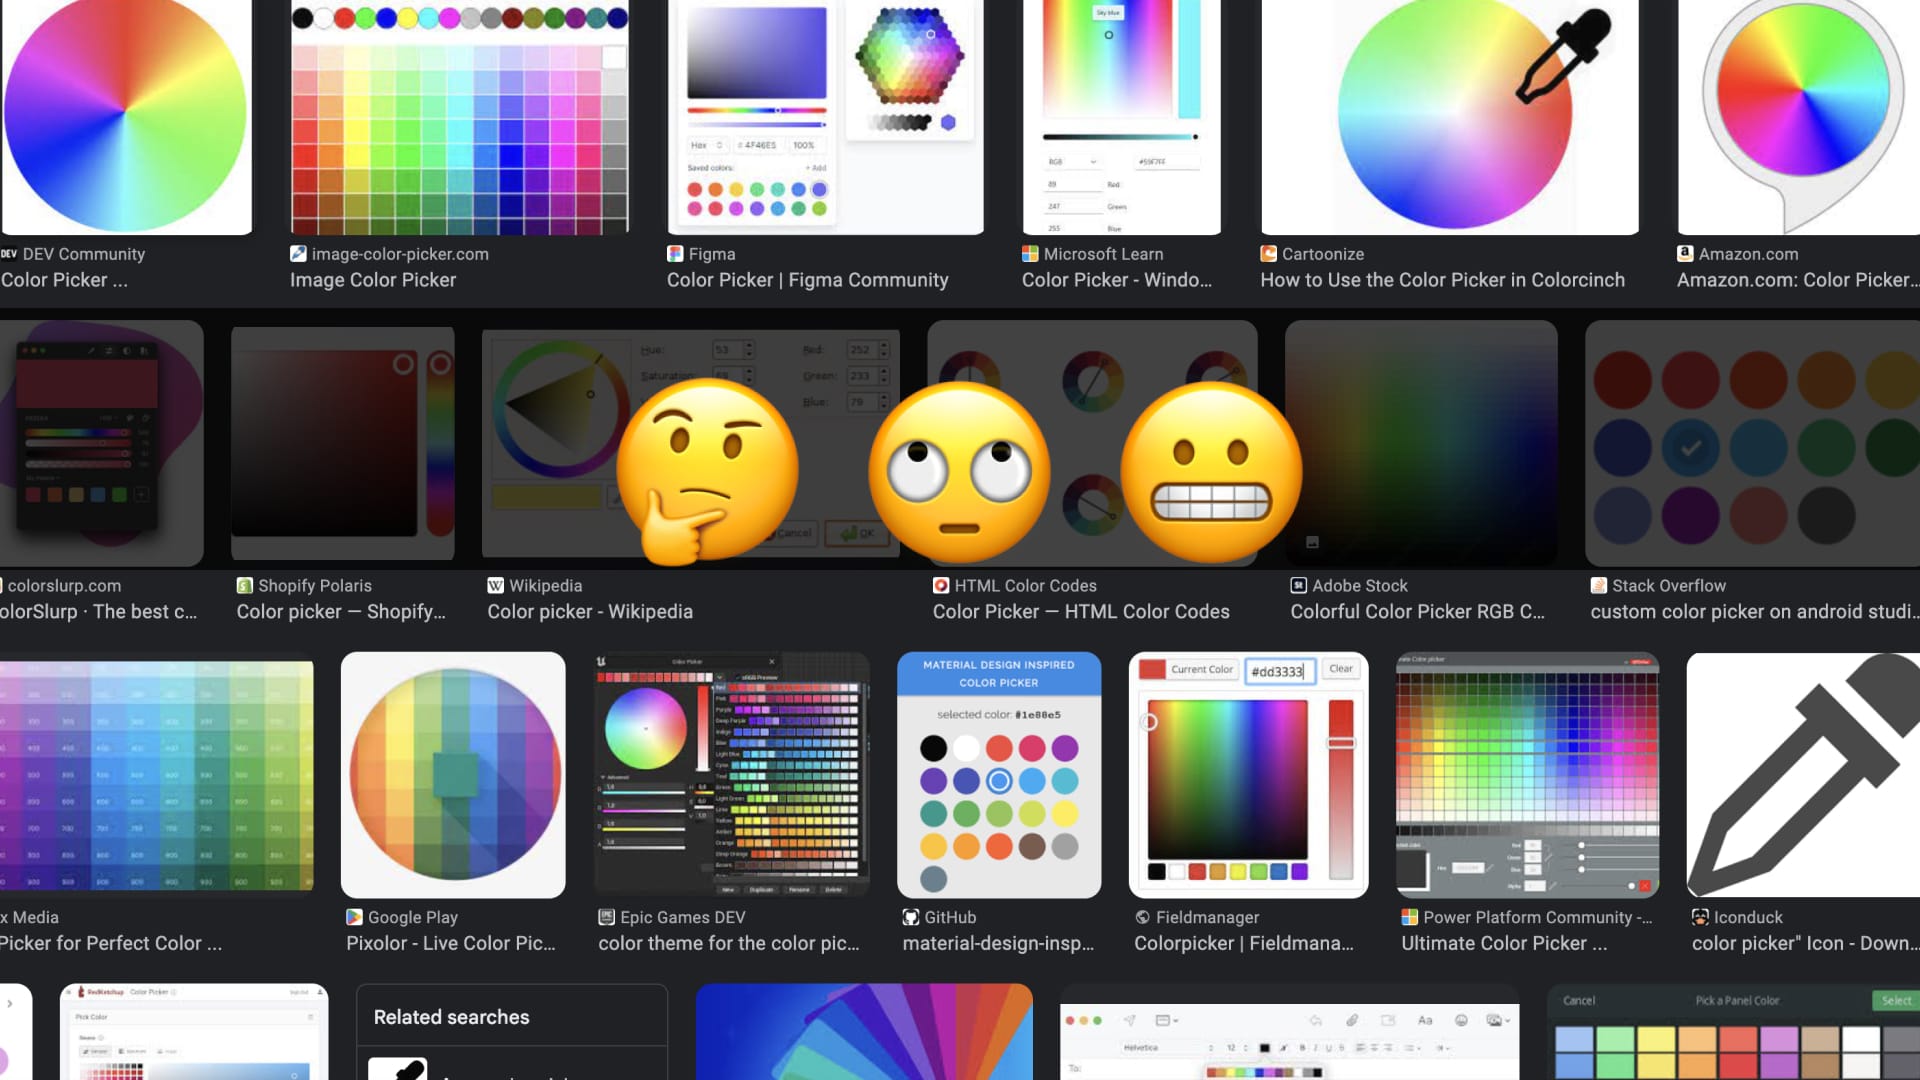This screenshot has height=1080, width=1920.
Task: Open the Ultimate Color Picker grid thumbnail
Action: coord(1527,775)
